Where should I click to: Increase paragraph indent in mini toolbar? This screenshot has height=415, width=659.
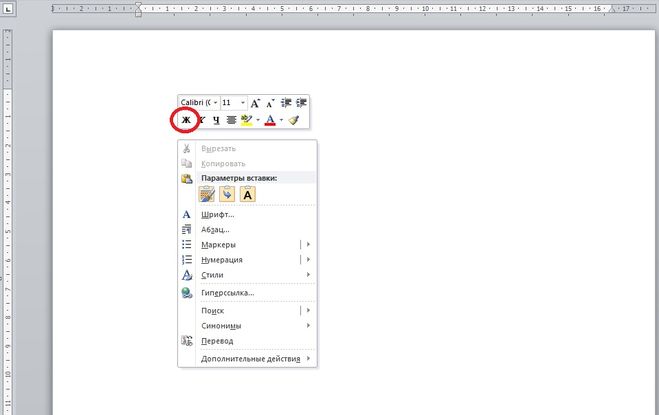pyautogui.click(x=301, y=103)
